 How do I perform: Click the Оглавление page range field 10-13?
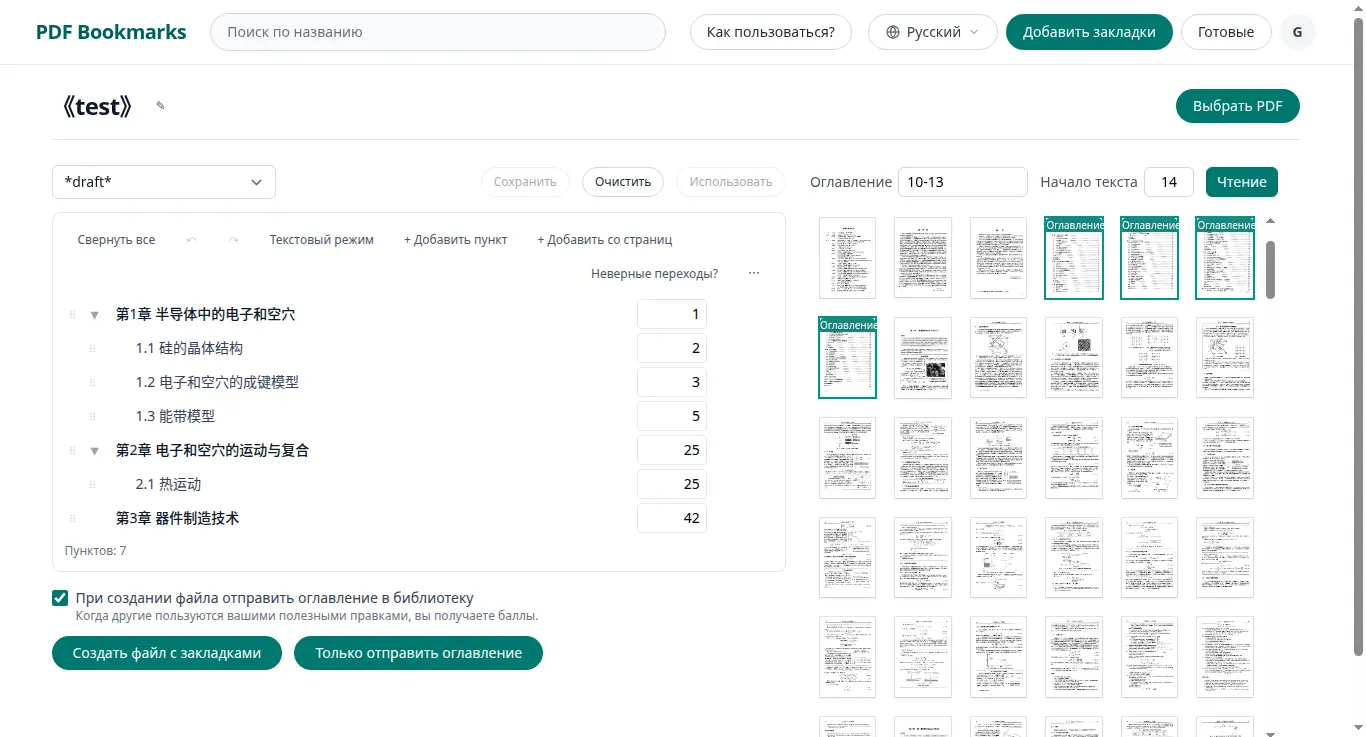963,182
